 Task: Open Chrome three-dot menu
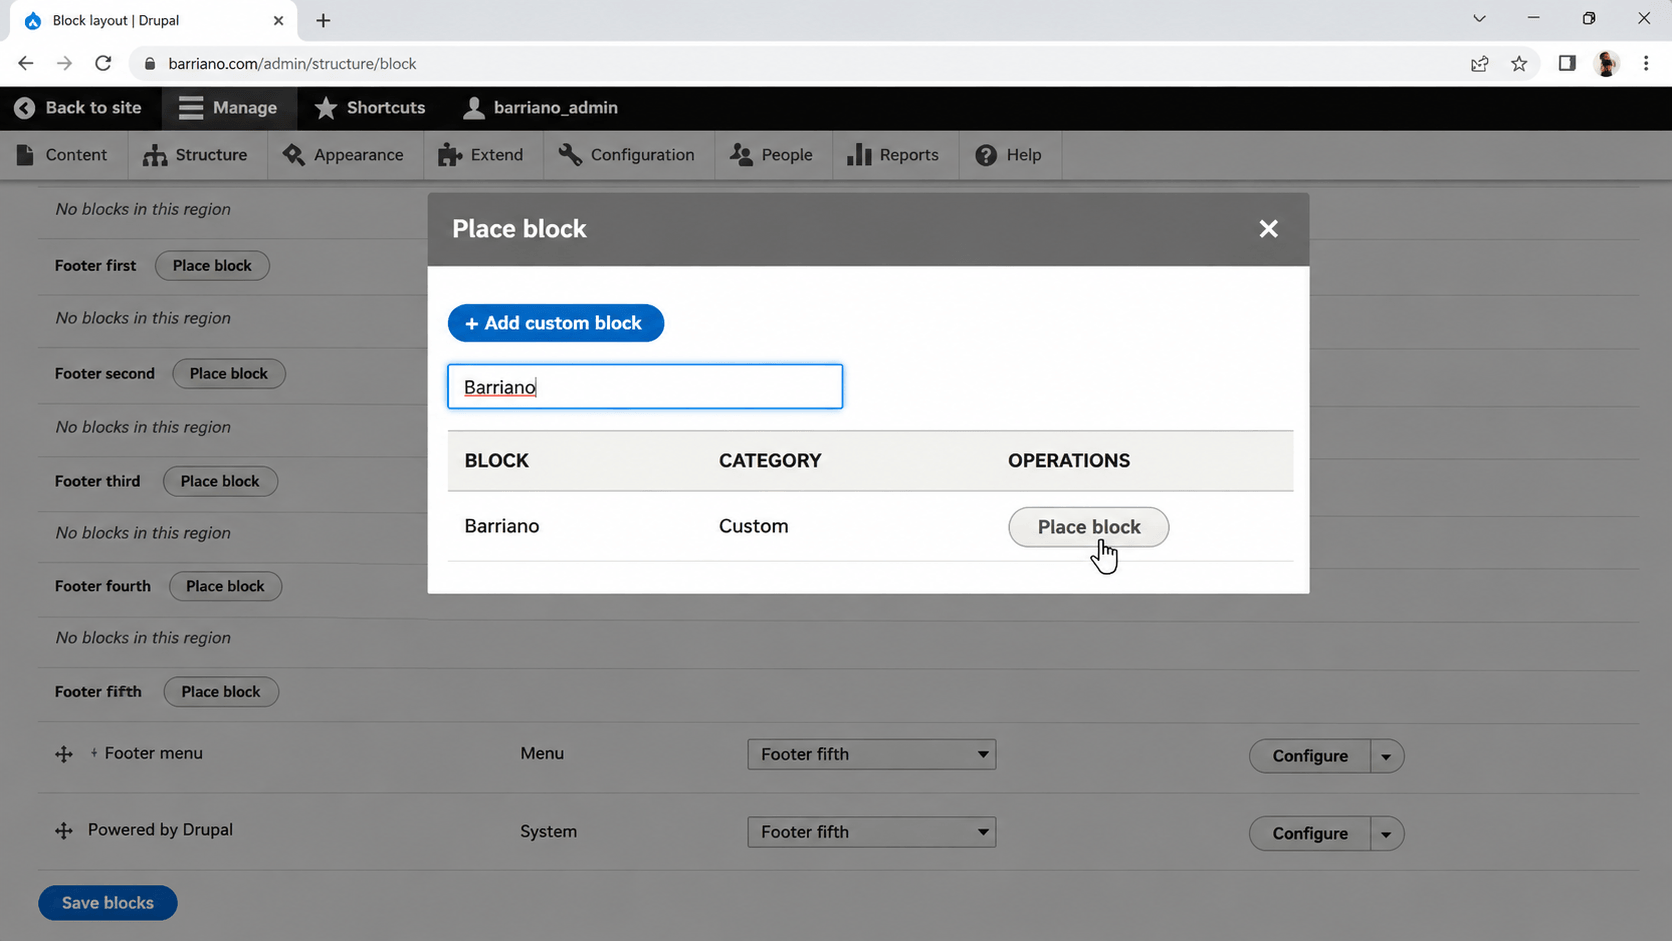click(x=1646, y=64)
